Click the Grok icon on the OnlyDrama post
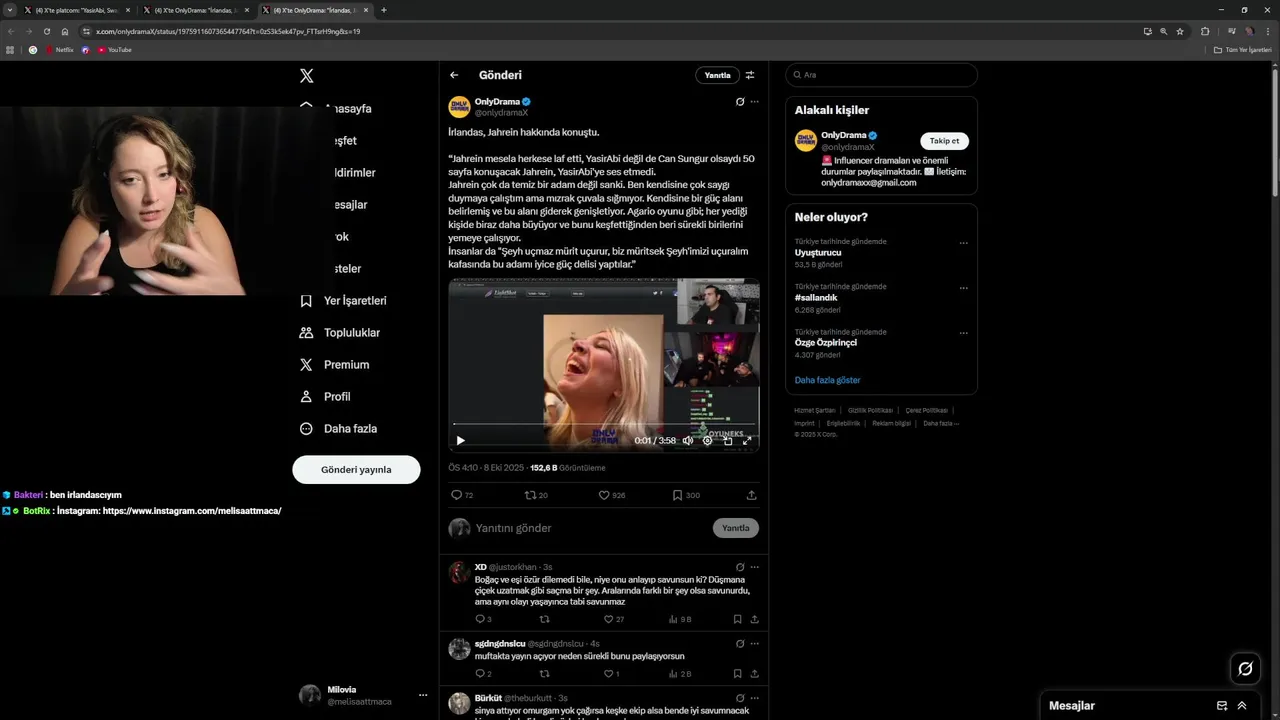Viewport: 1280px width, 720px height. click(740, 102)
